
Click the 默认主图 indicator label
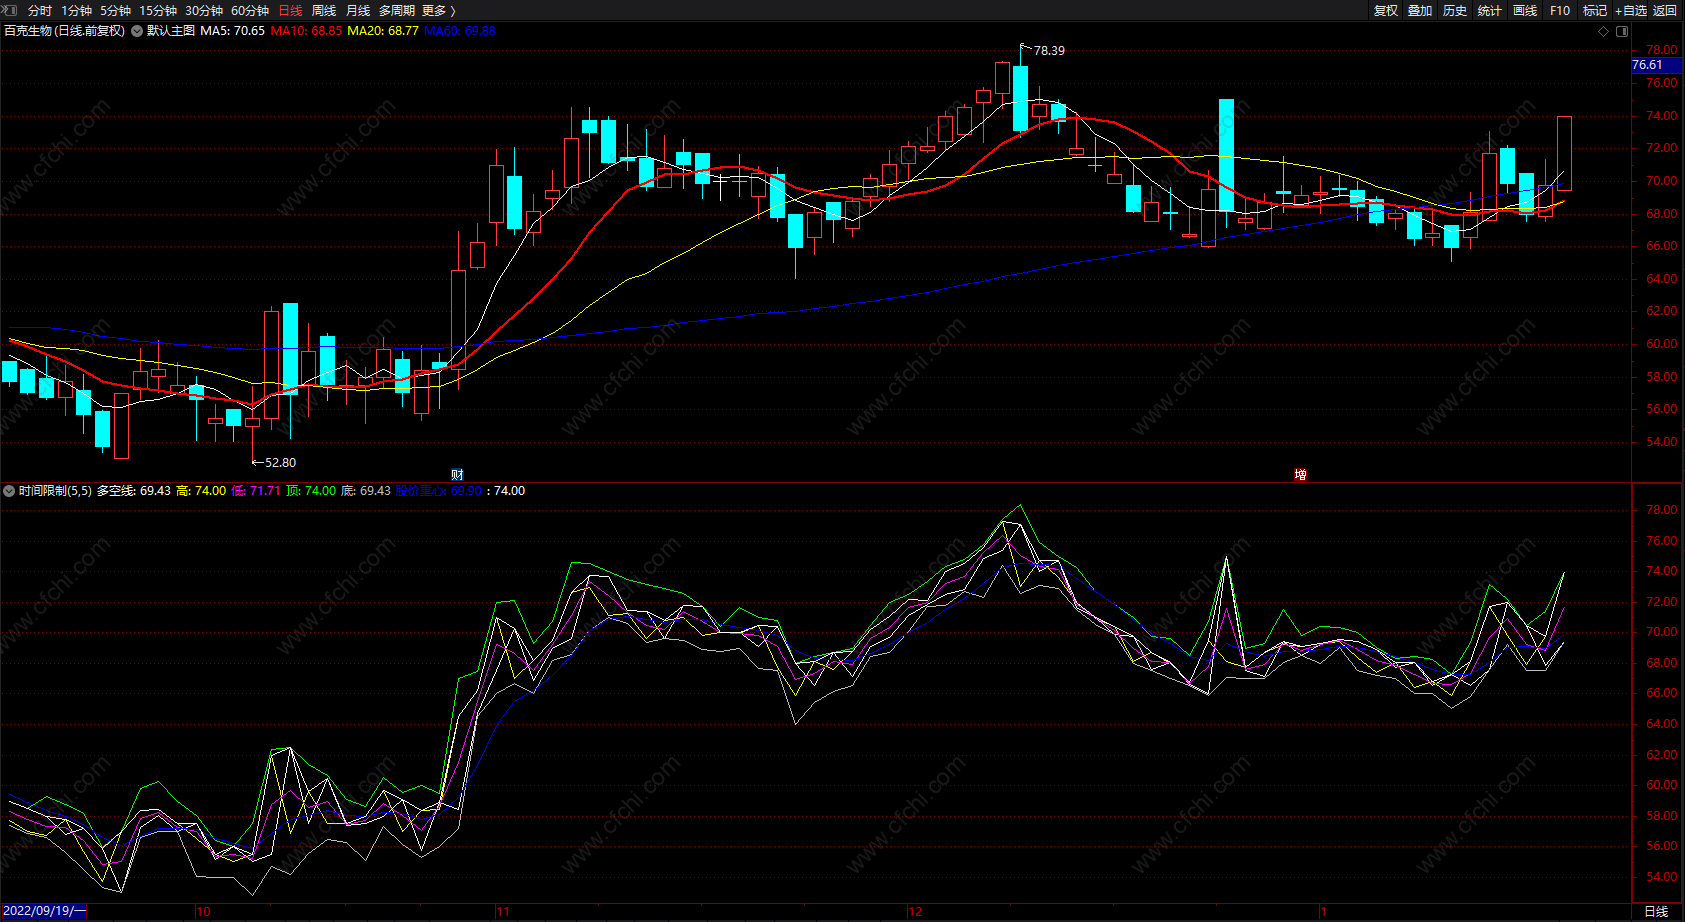click(171, 31)
